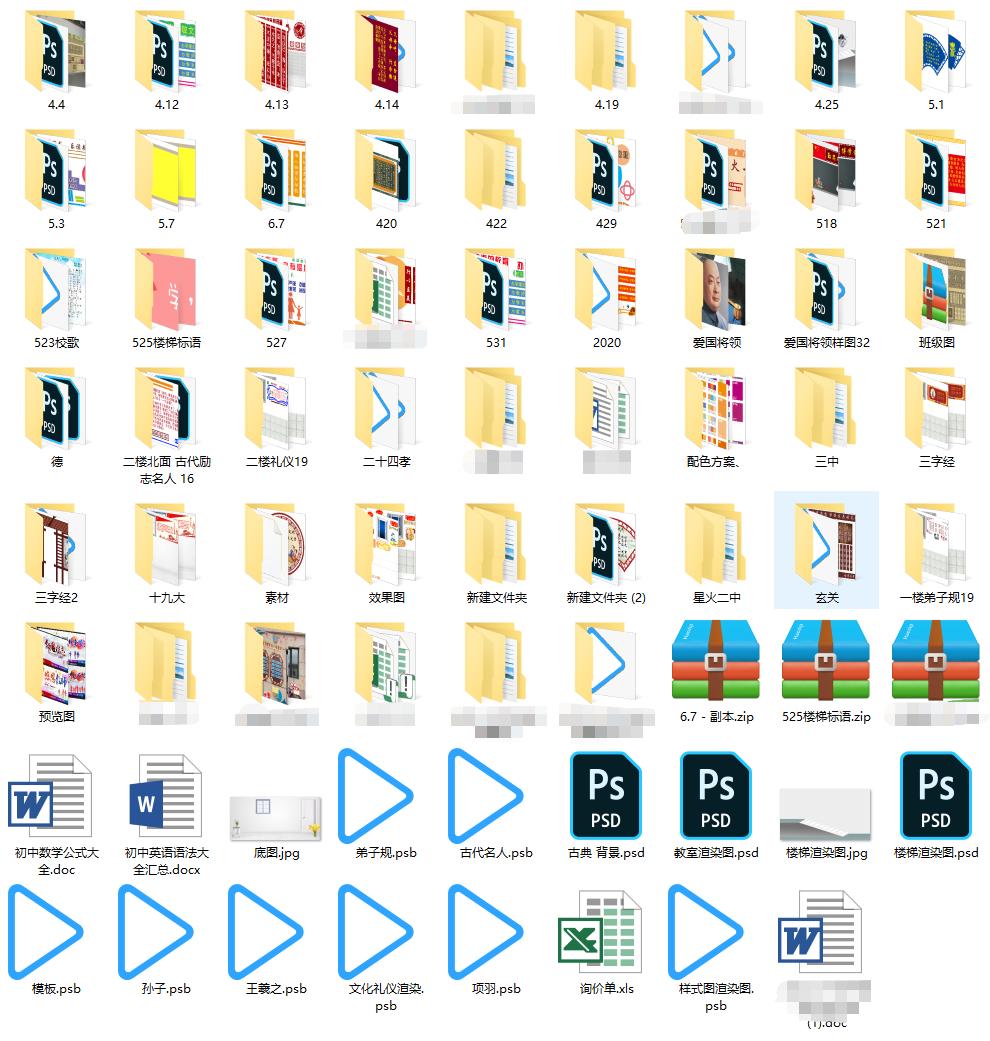
Task: Select the 王羲之.psb file icon
Action: pyautogui.click(x=266, y=931)
